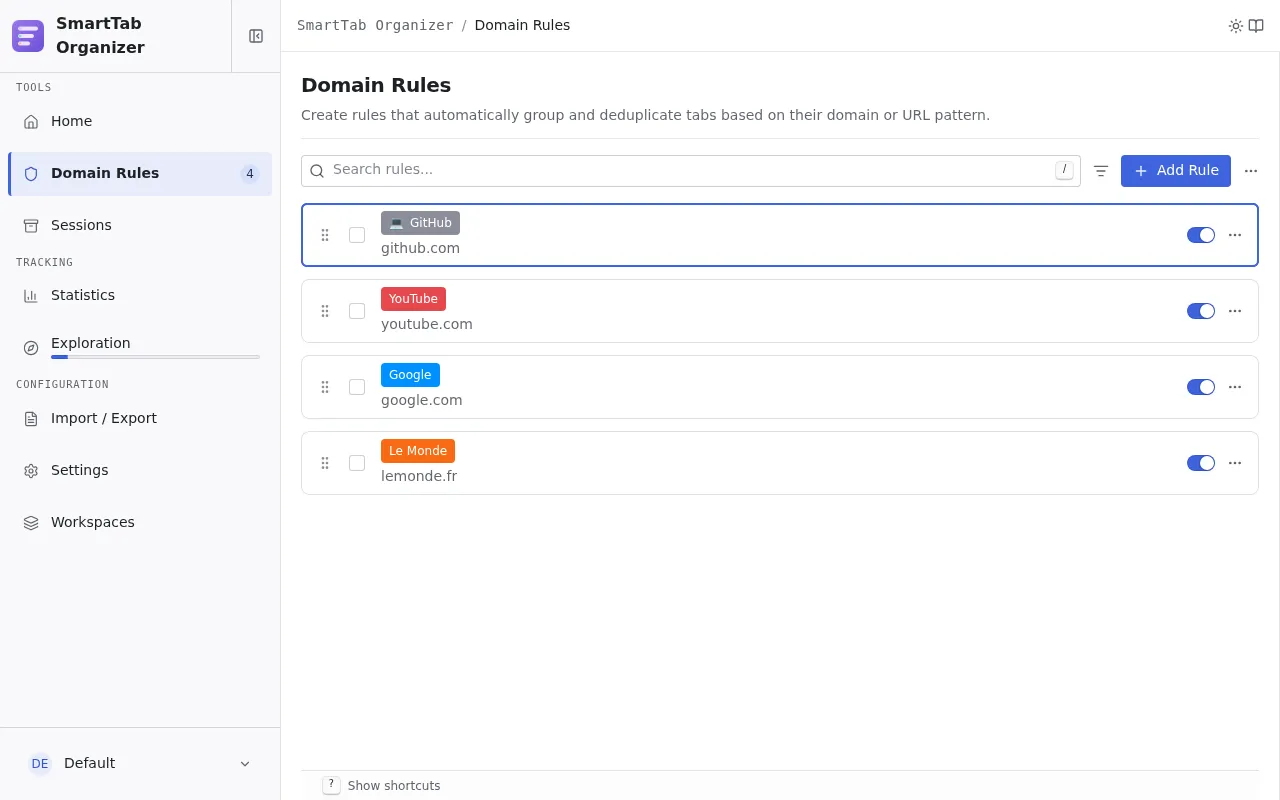Click the red YouTube tag
Viewport: 1280px width, 800px height.
click(x=413, y=299)
